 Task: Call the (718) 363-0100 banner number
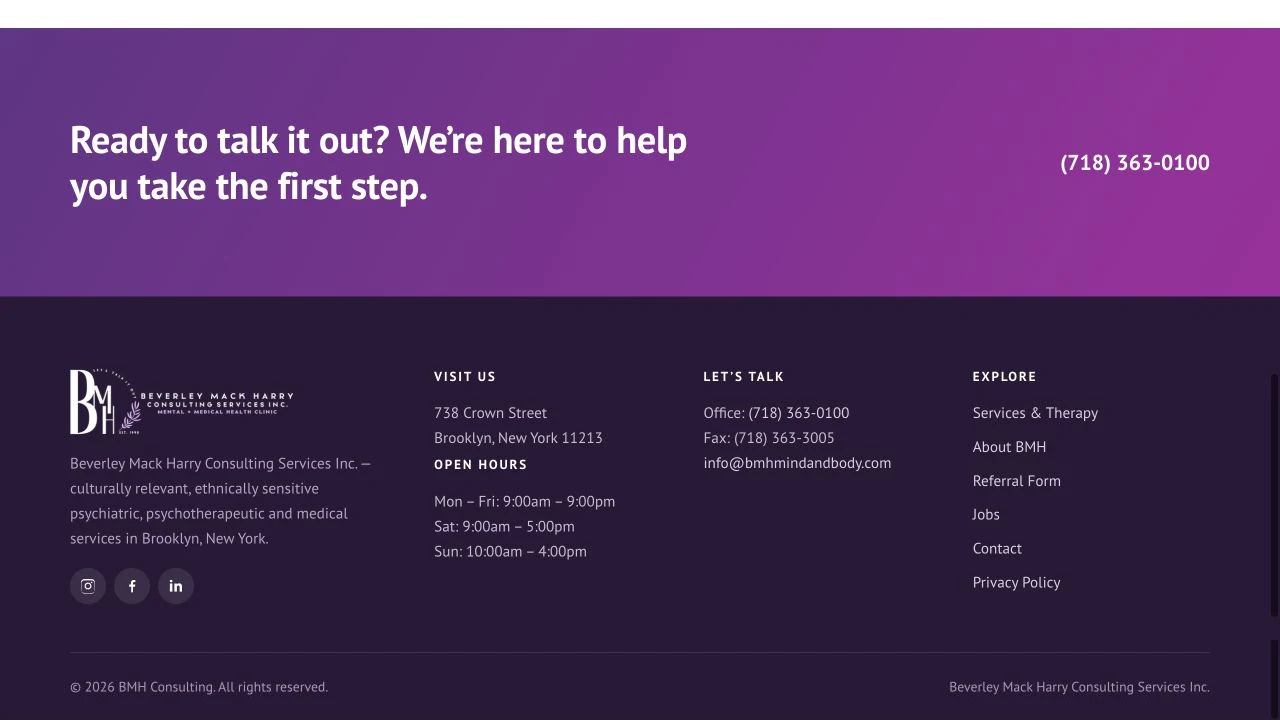(1135, 163)
